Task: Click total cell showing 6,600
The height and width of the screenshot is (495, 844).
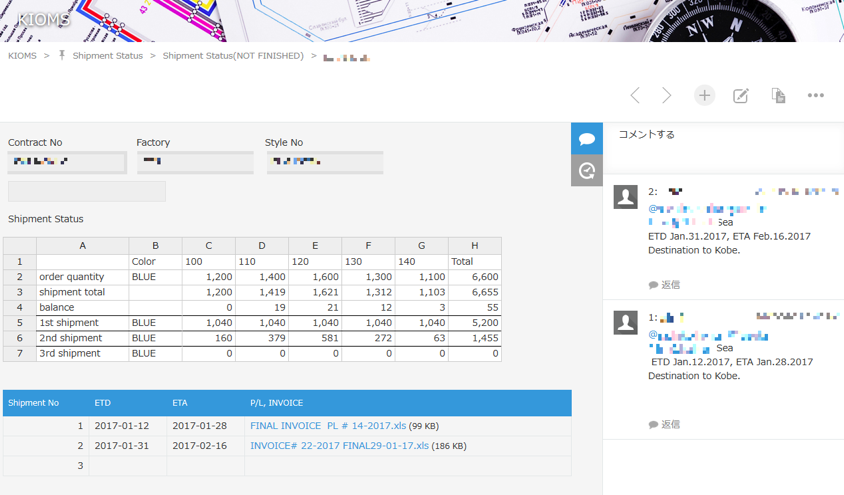Action: pos(475,277)
